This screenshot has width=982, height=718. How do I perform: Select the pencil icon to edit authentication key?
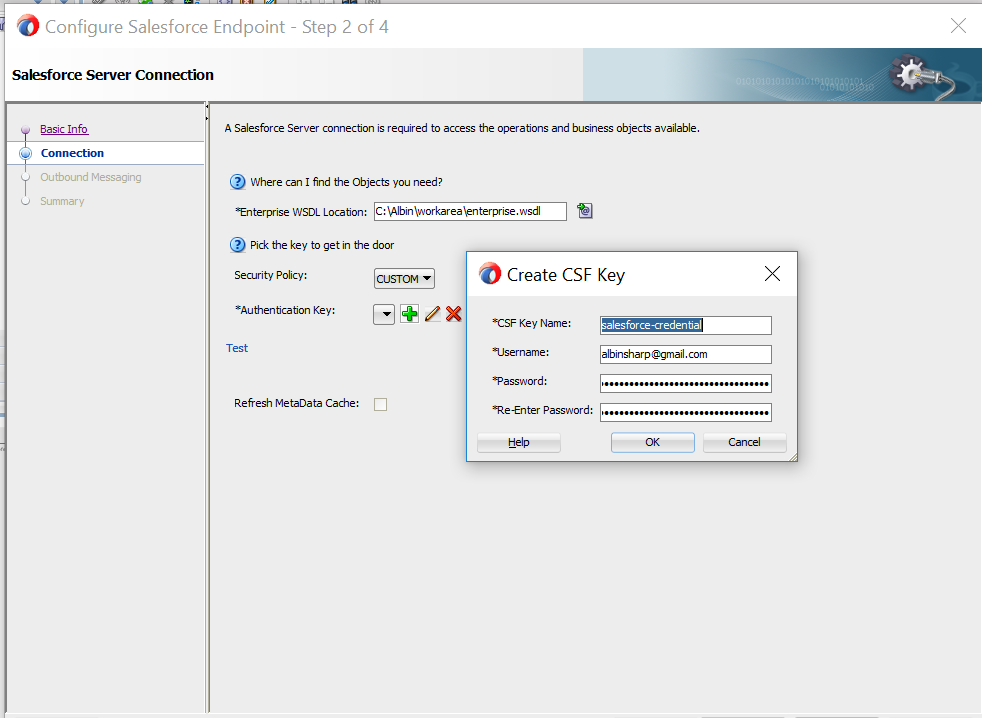click(x=432, y=313)
